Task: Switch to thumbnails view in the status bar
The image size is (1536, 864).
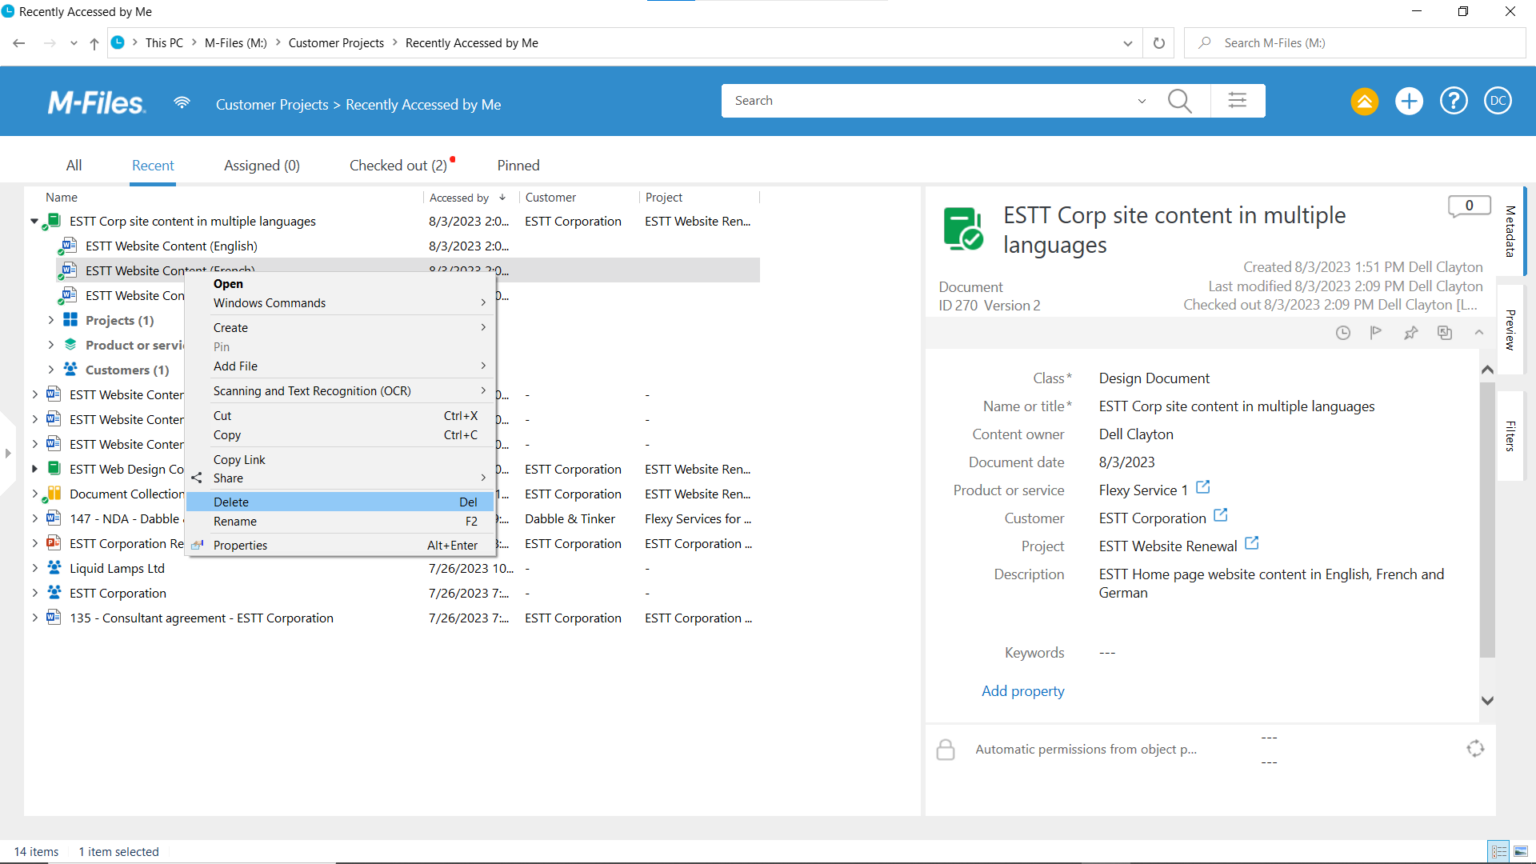Action: pos(1520,851)
